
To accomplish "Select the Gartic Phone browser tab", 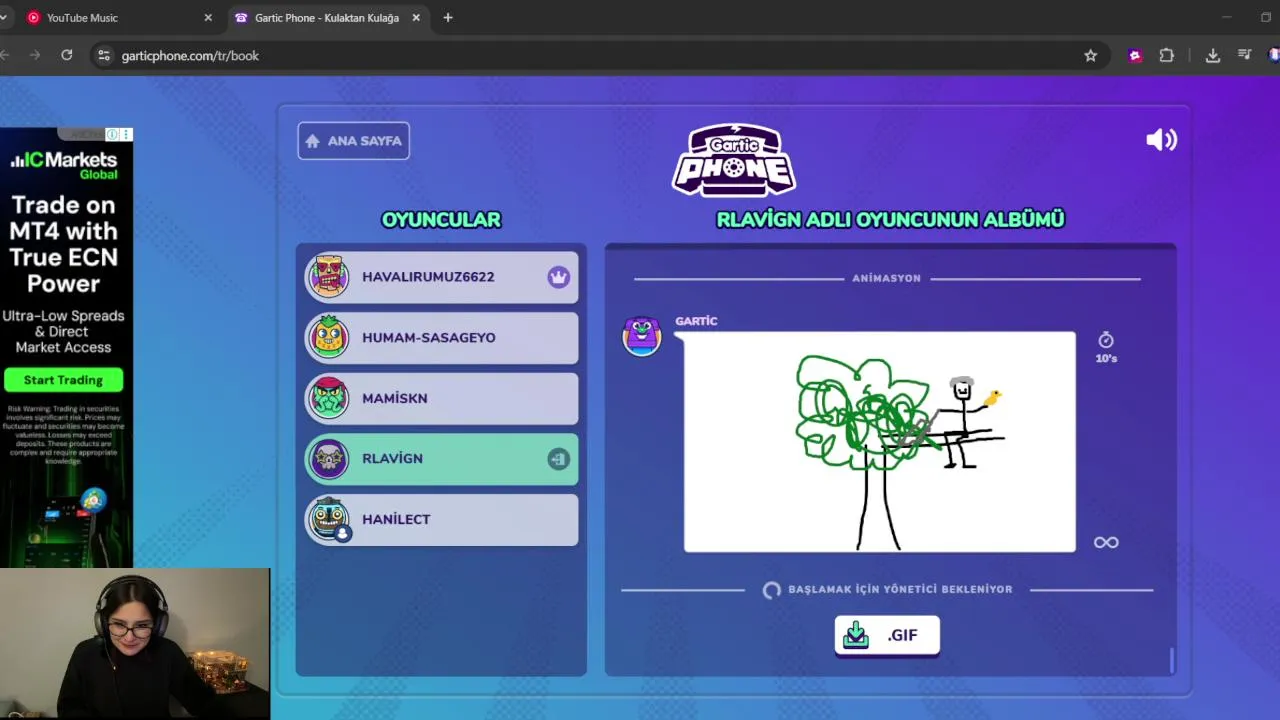I will 326,18.
